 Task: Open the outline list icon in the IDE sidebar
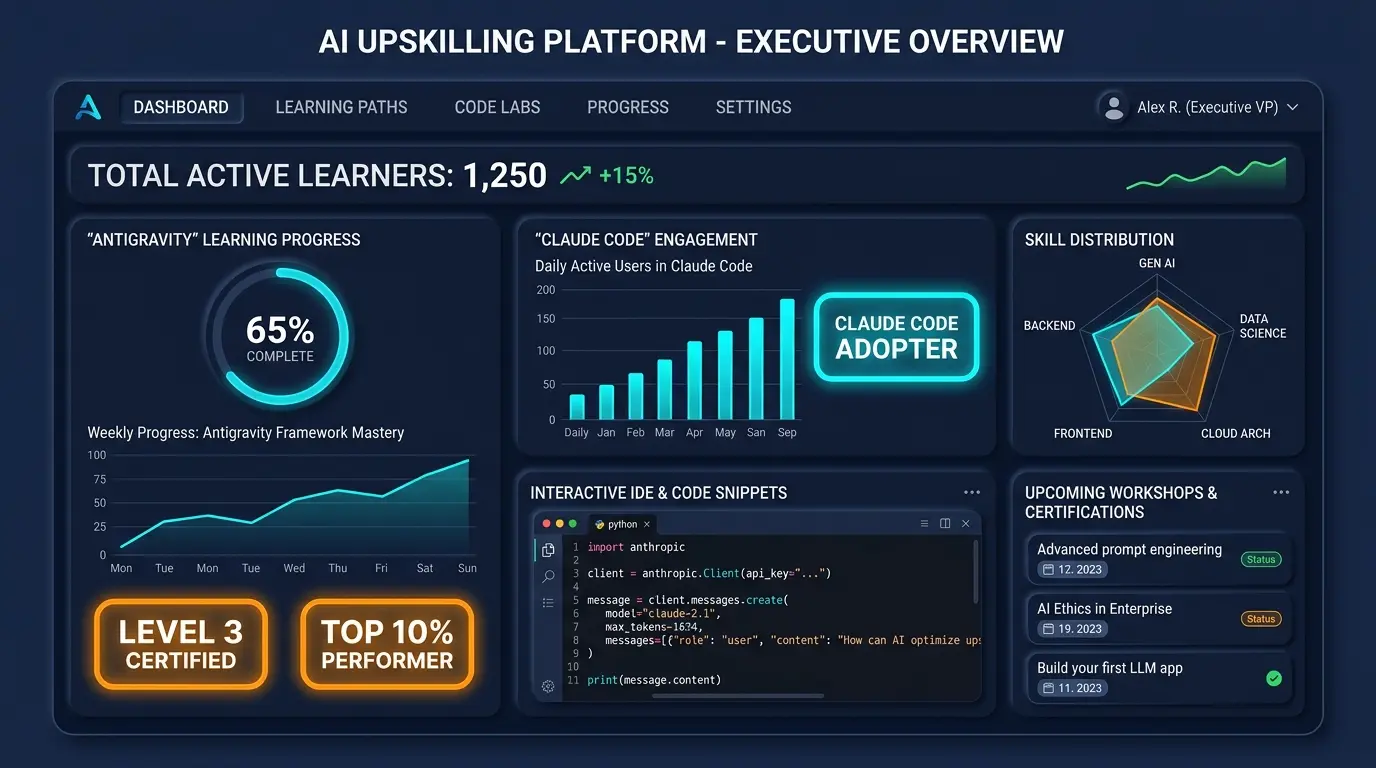coord(548,603)
